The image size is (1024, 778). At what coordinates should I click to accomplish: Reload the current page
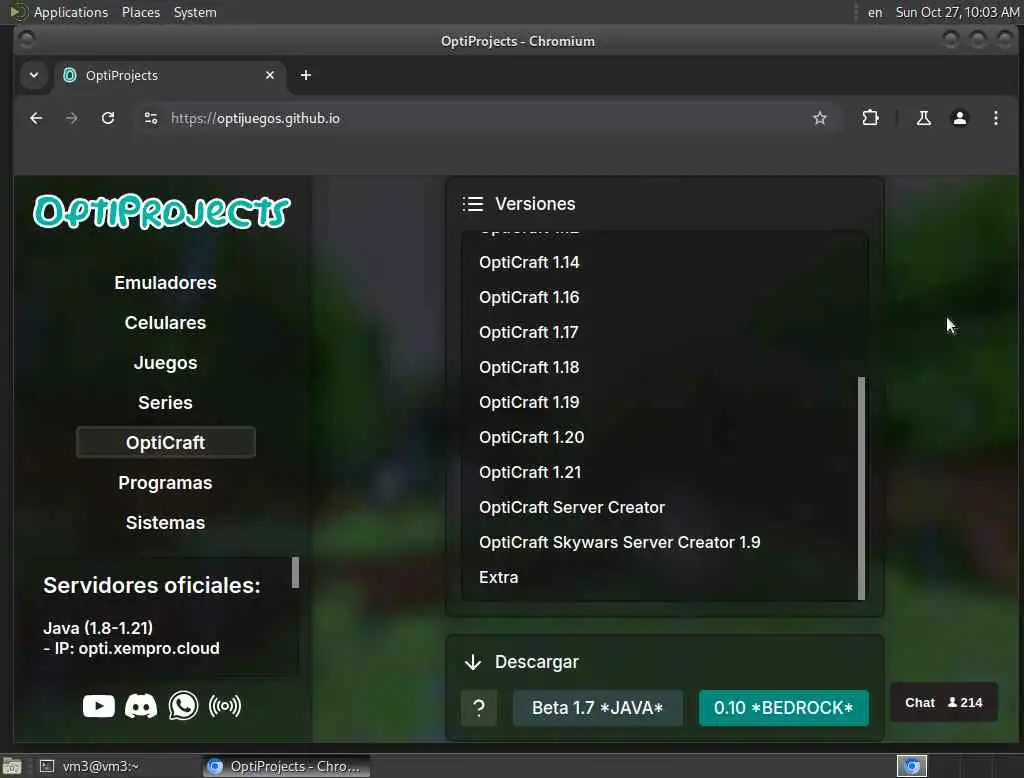tap(108, 118)
